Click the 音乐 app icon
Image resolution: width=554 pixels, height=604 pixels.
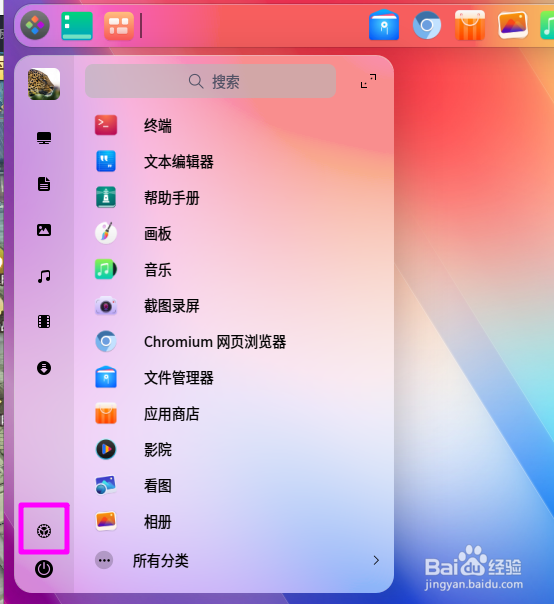click(106, 269)
